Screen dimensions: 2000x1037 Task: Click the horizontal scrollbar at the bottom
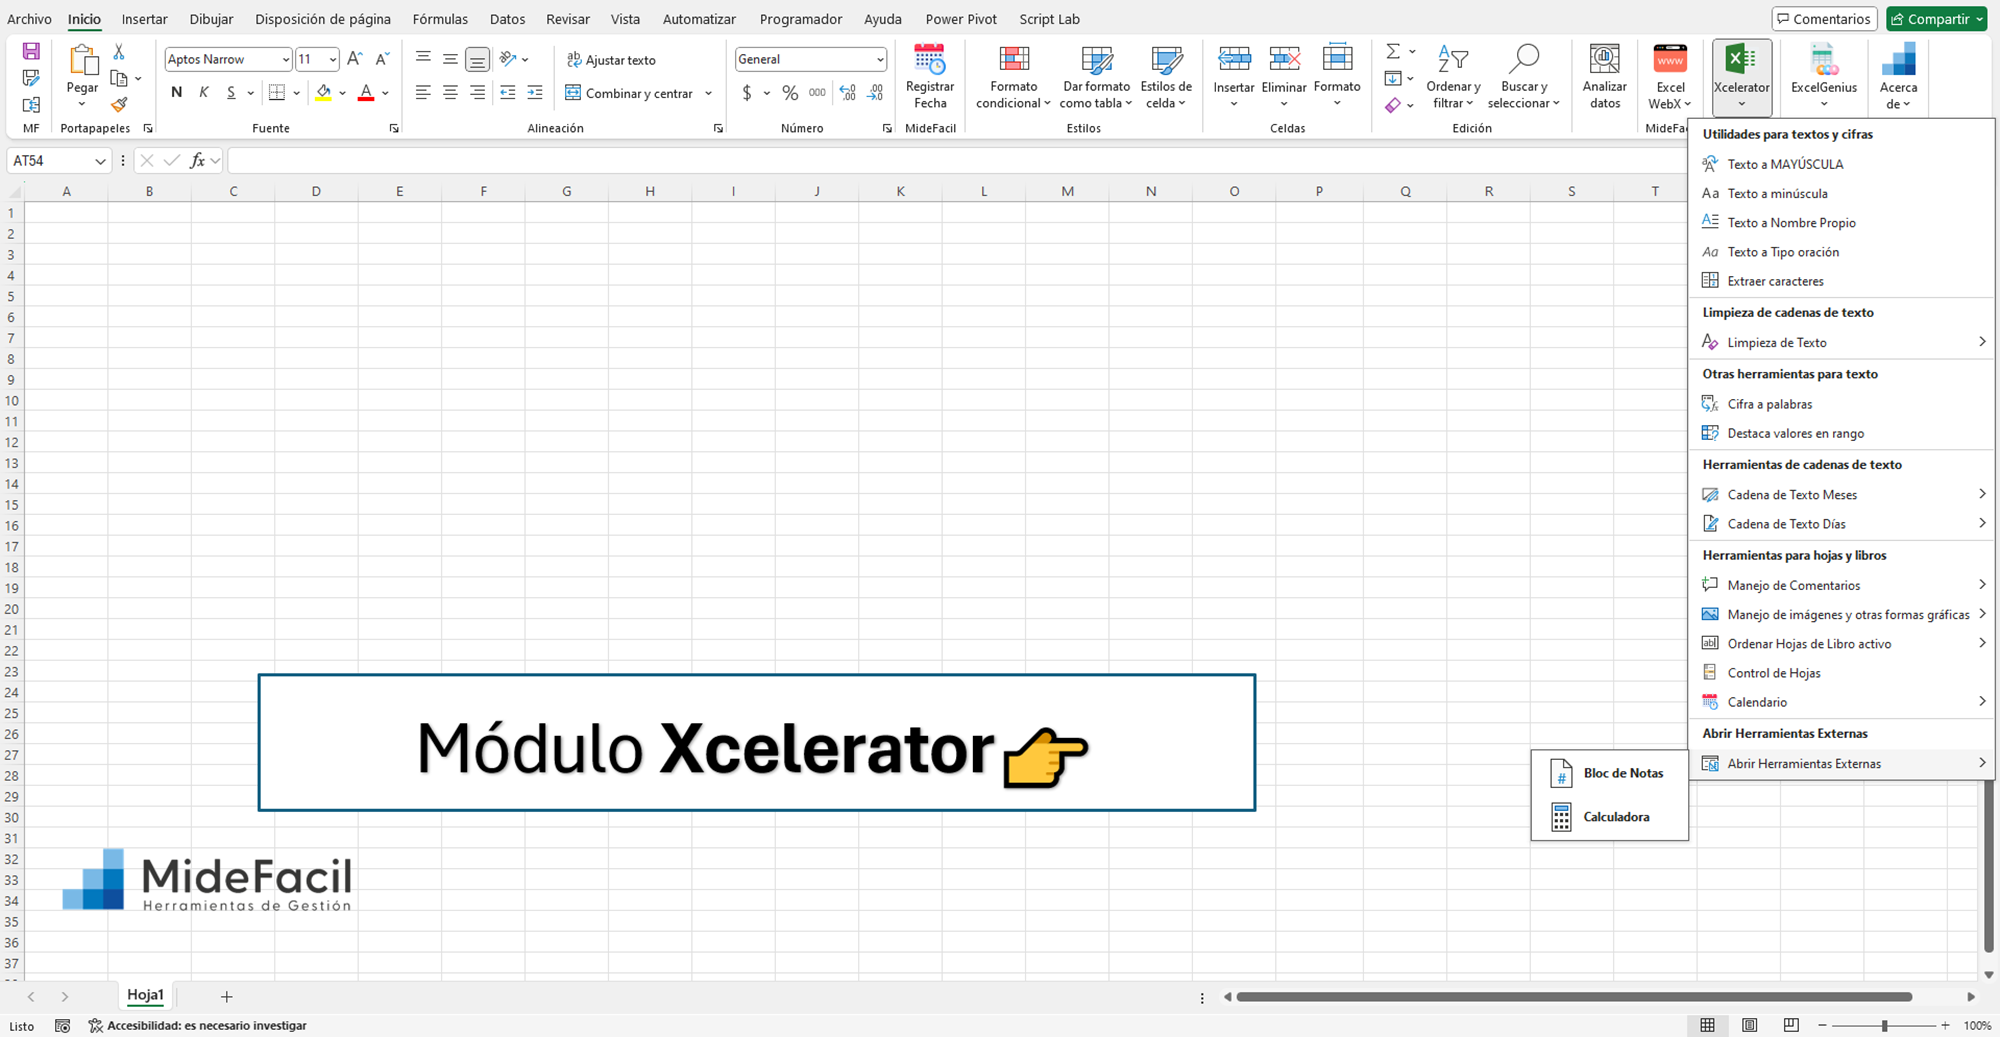pos(1574,996)
